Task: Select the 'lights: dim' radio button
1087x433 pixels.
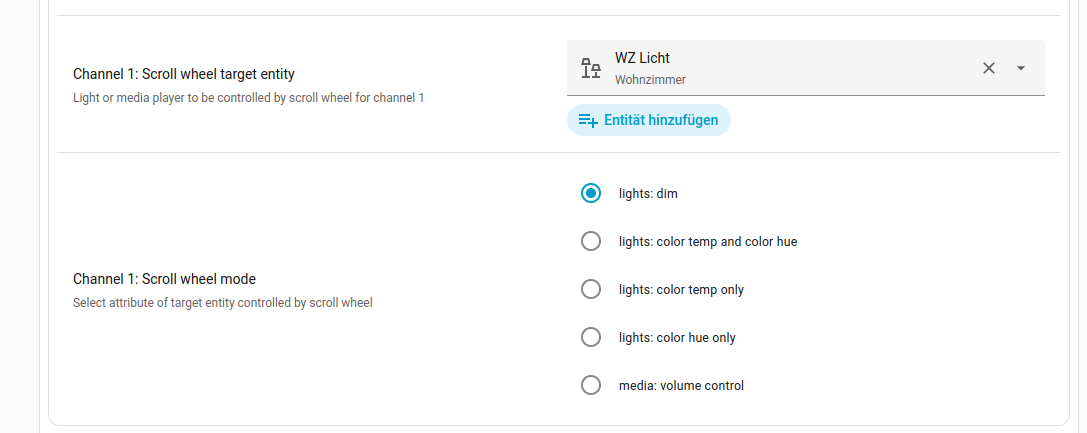Action: (x=591, y=193)
